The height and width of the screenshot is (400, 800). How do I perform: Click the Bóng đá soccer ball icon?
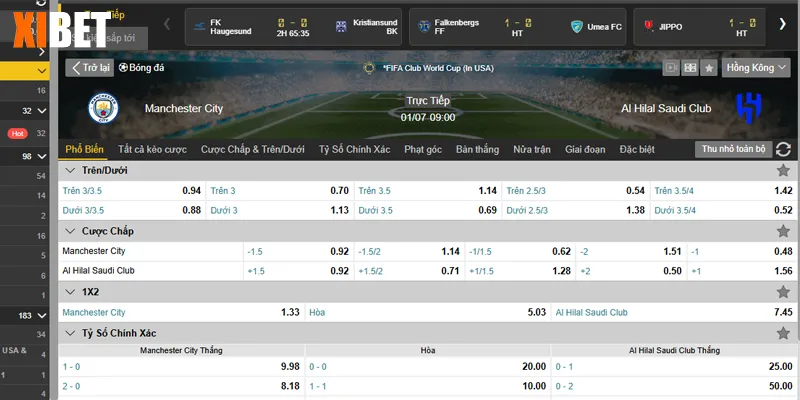click(124, 68)
